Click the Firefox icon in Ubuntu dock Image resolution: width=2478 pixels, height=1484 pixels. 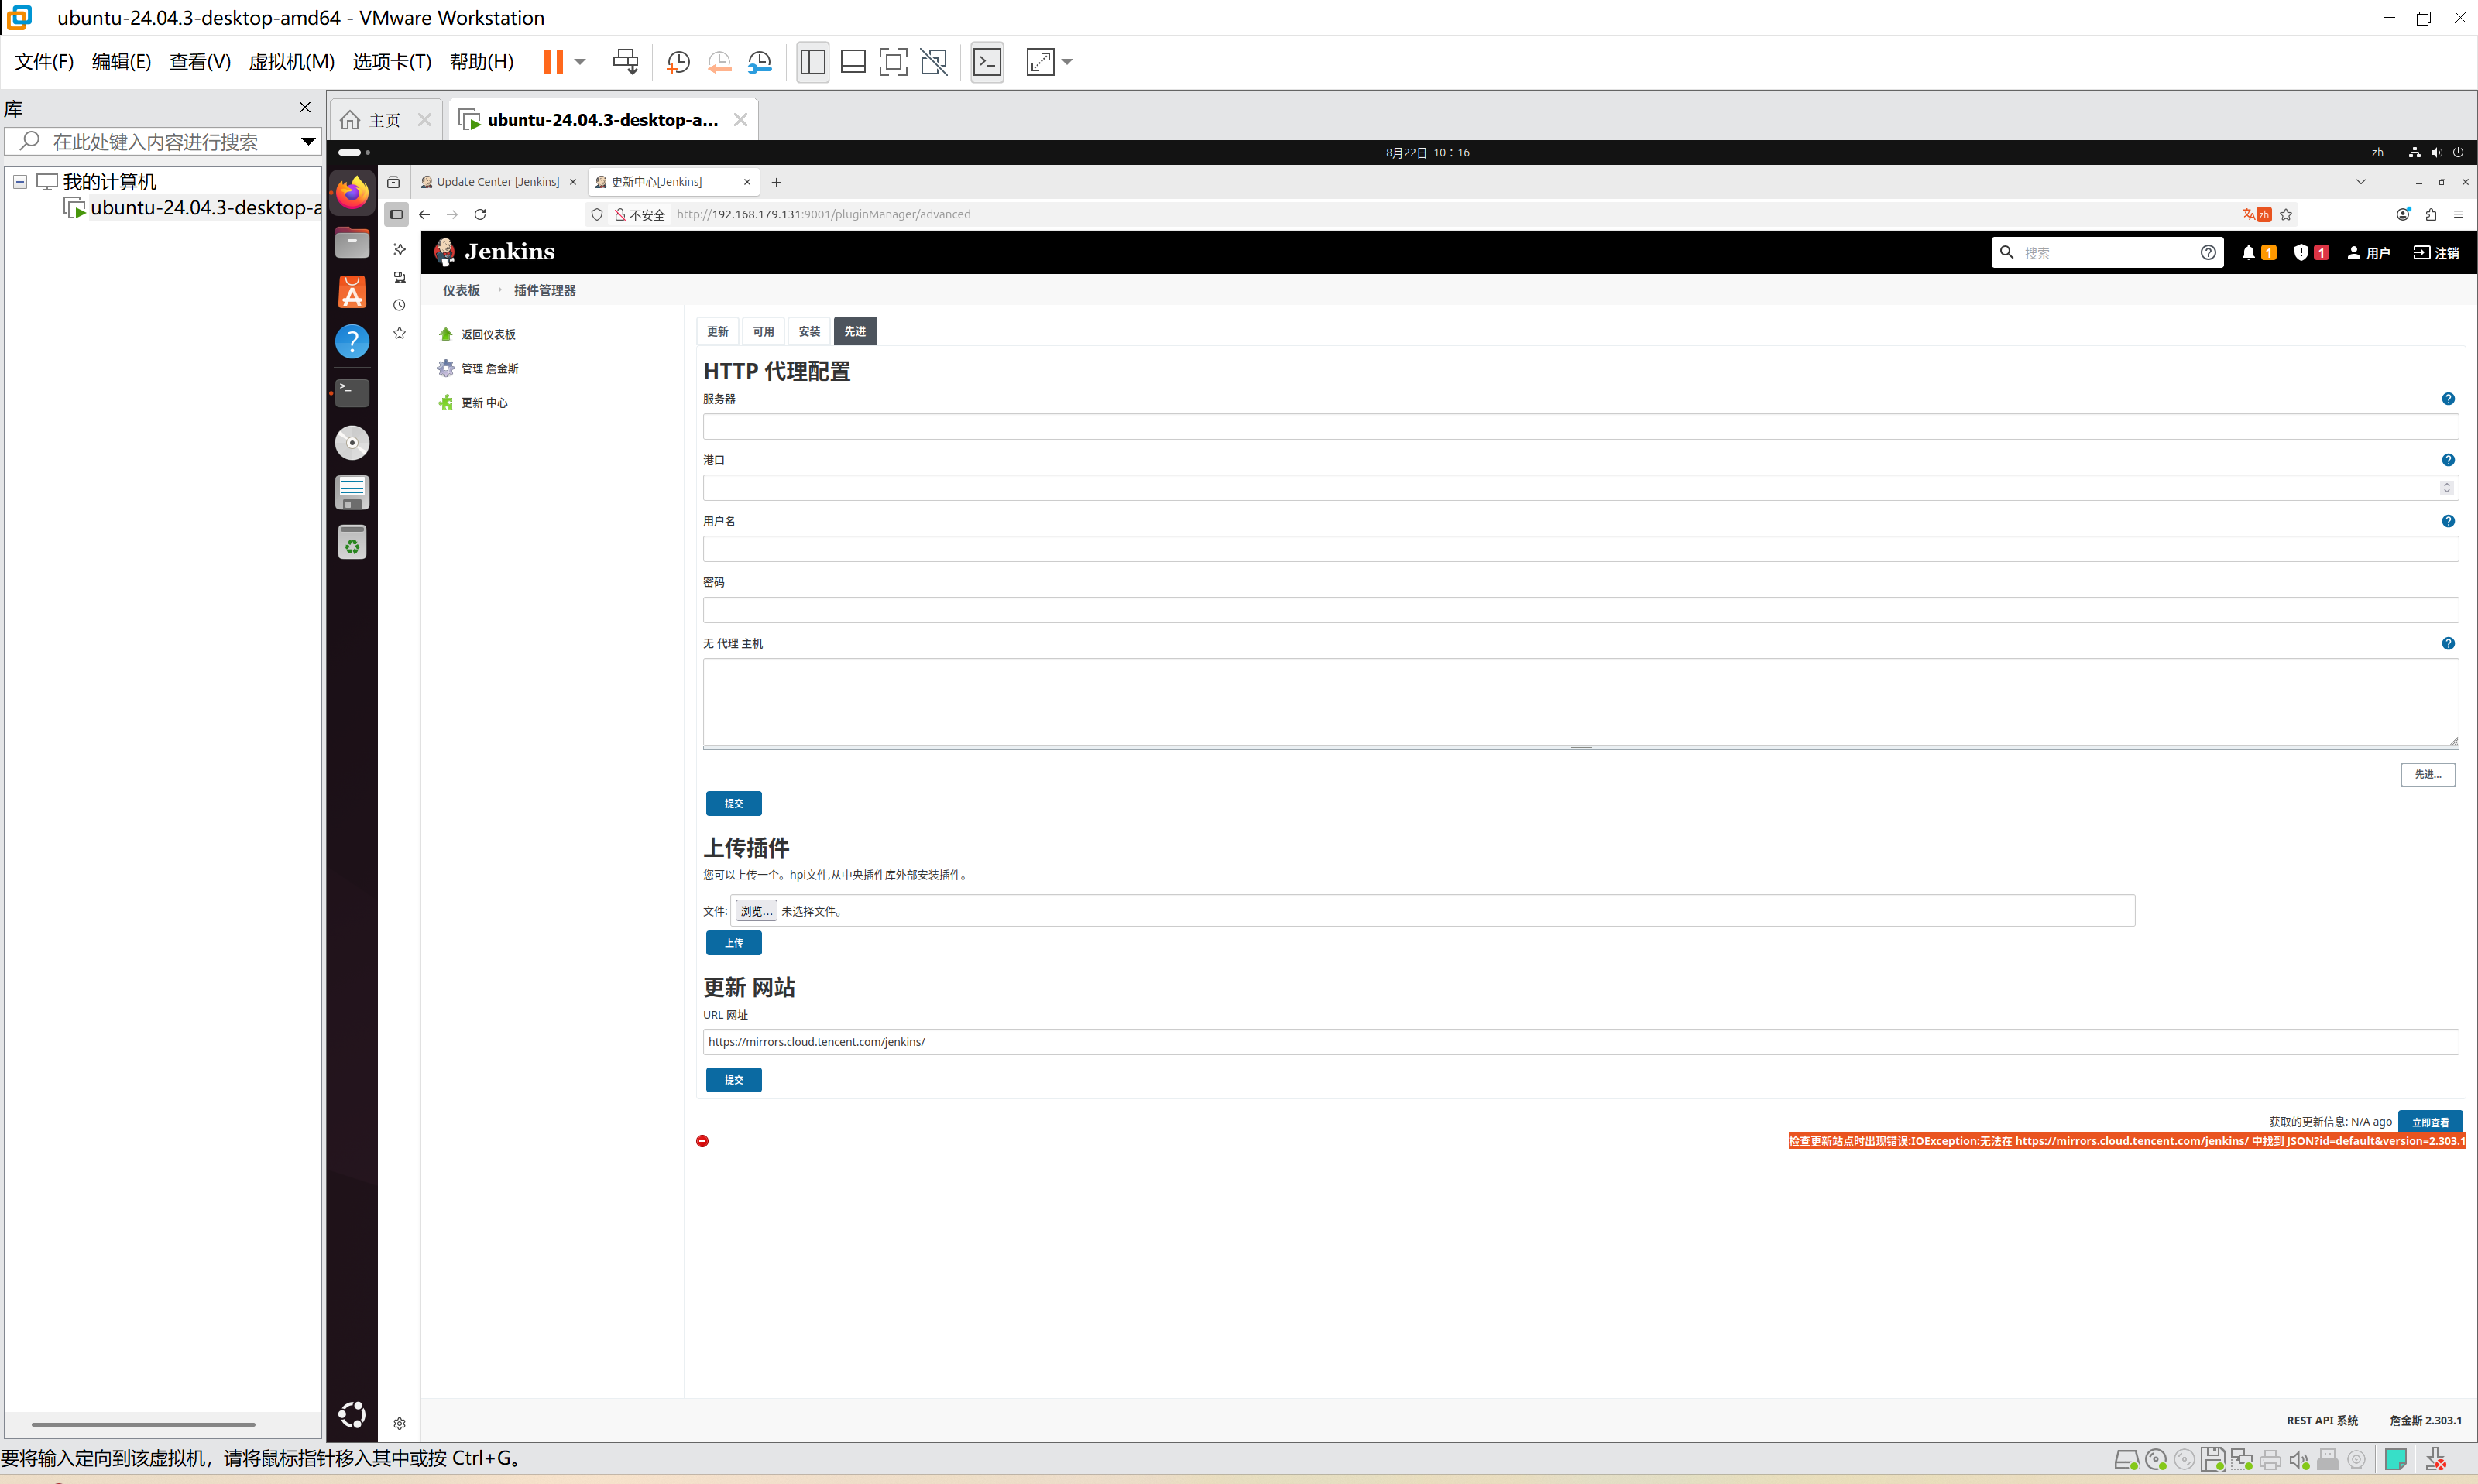coord(352,192)
